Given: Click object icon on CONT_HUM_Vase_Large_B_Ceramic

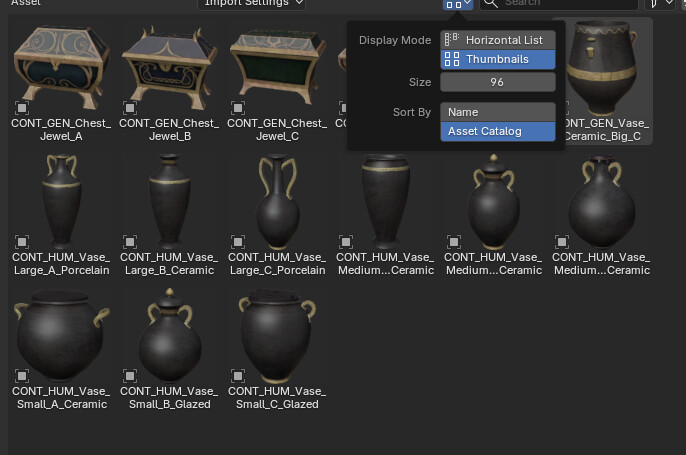Looking at the screenshot, I should pyautogui.click(x=130, y=242).
